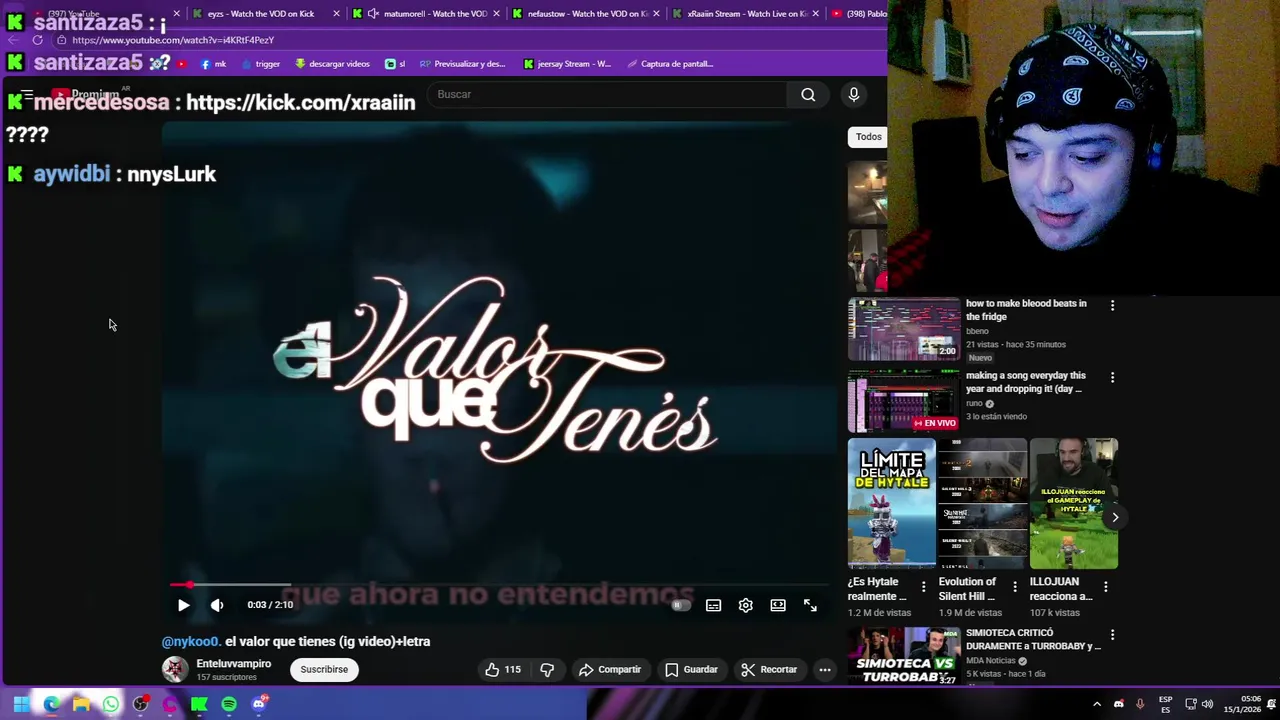Start voice search with the microphone icon

point(853,94)
